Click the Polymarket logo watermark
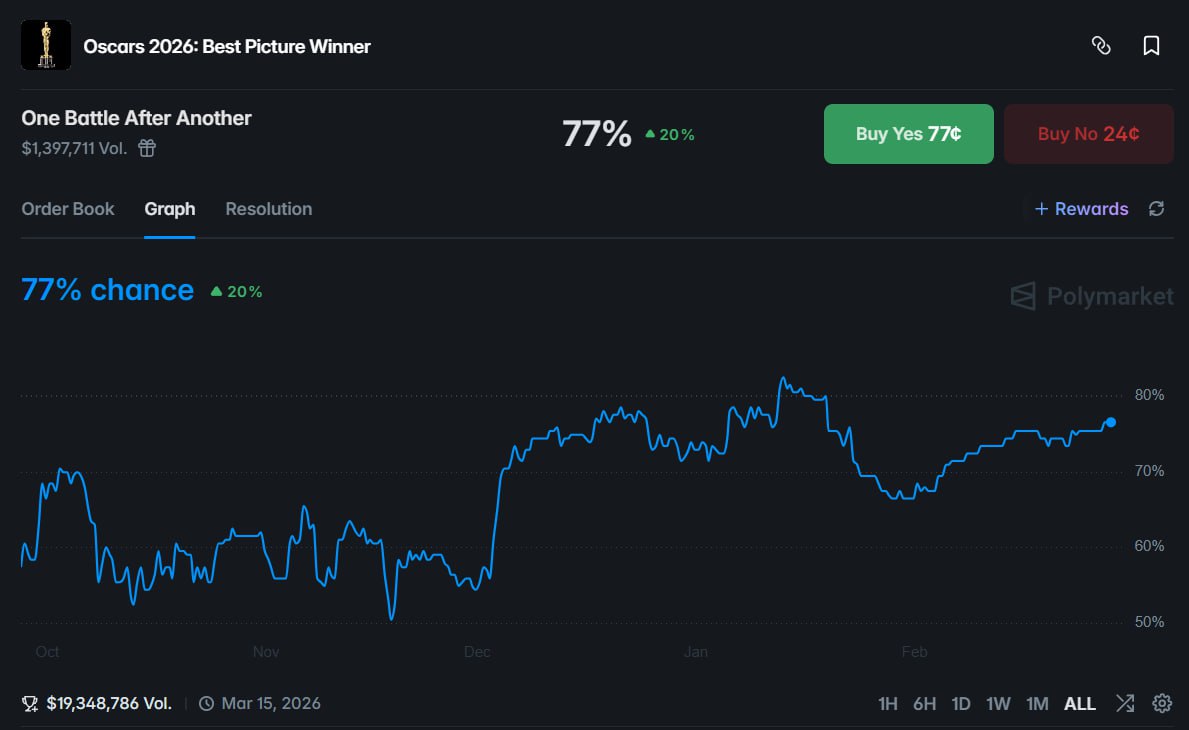1189x730 pixels. tap(1092, 296)
